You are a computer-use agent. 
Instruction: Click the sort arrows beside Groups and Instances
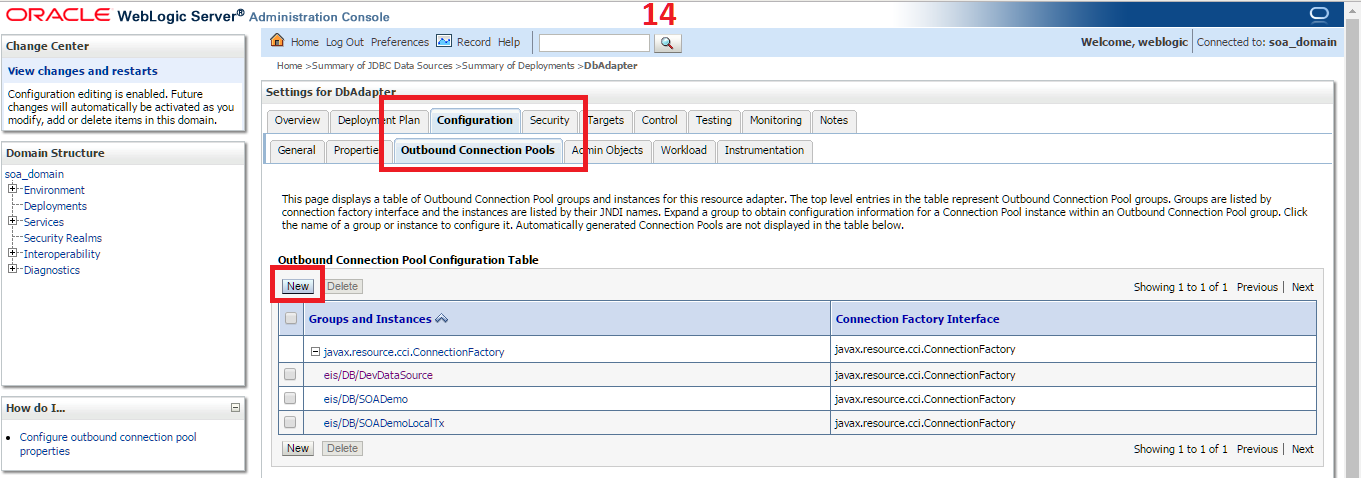point(441,319)
